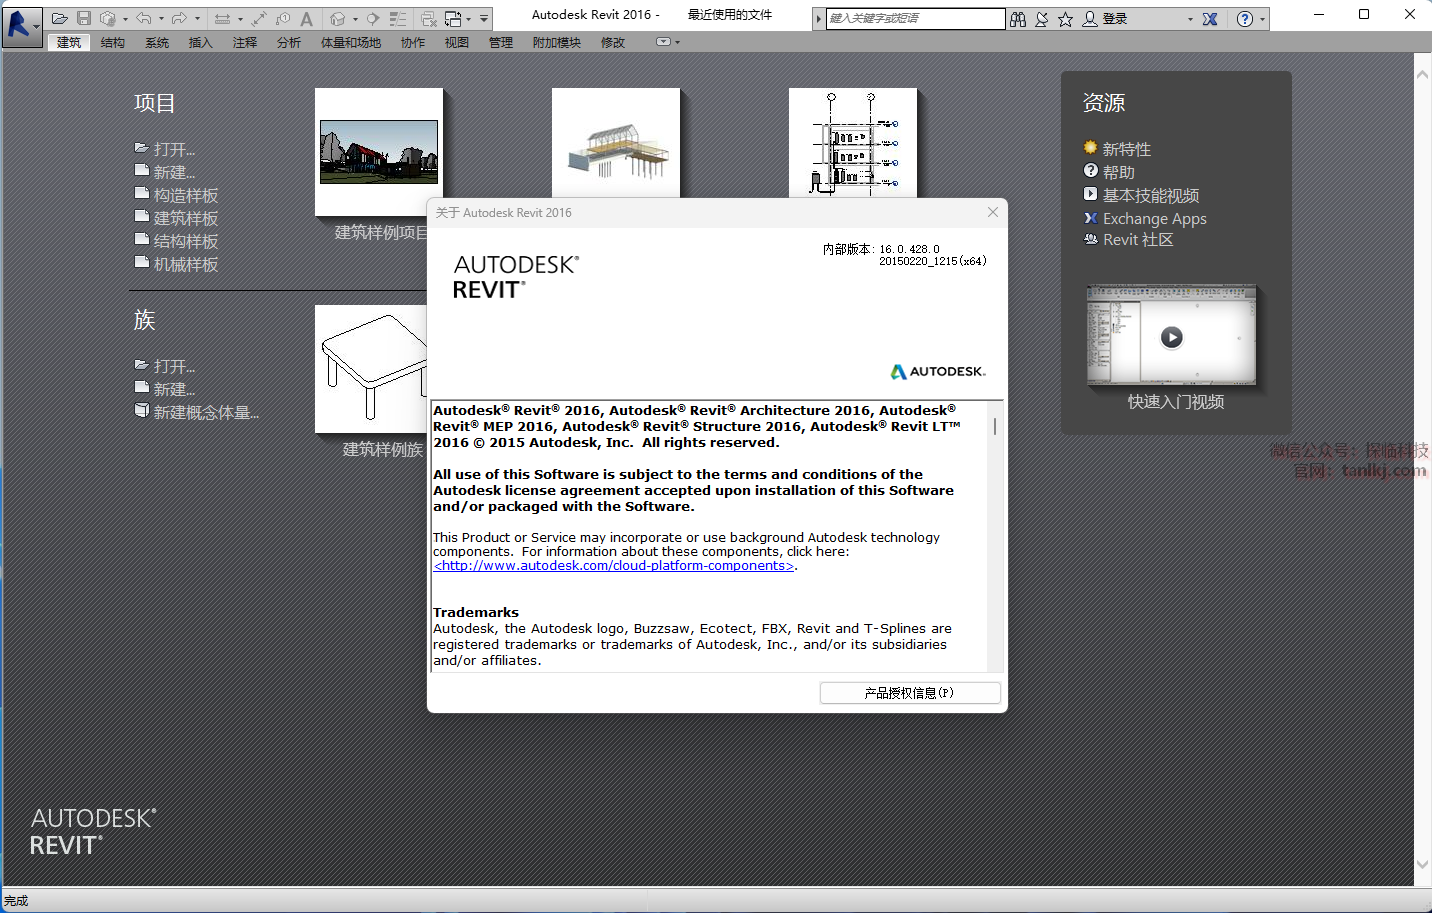
Task: Play the 快速入门视频 thumbnail
Action: pyautogui.click(x=1171, y=338)
